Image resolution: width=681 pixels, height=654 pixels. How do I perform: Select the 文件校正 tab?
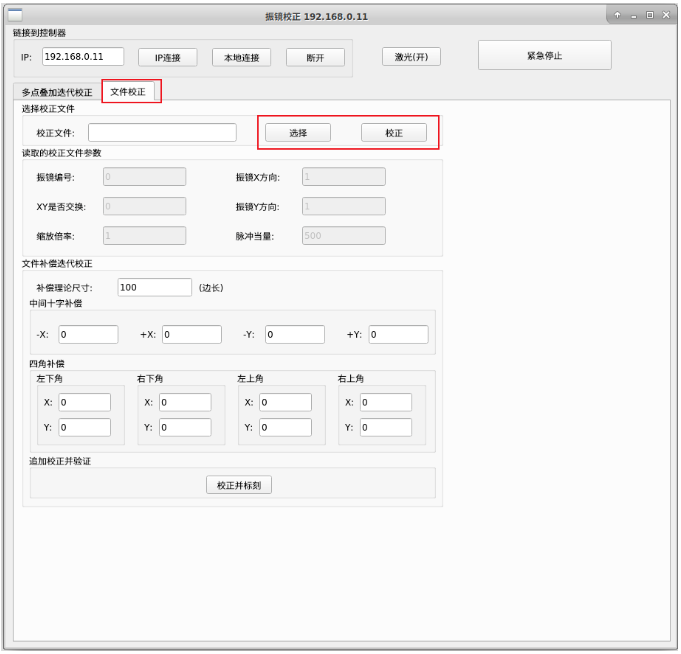128,91
